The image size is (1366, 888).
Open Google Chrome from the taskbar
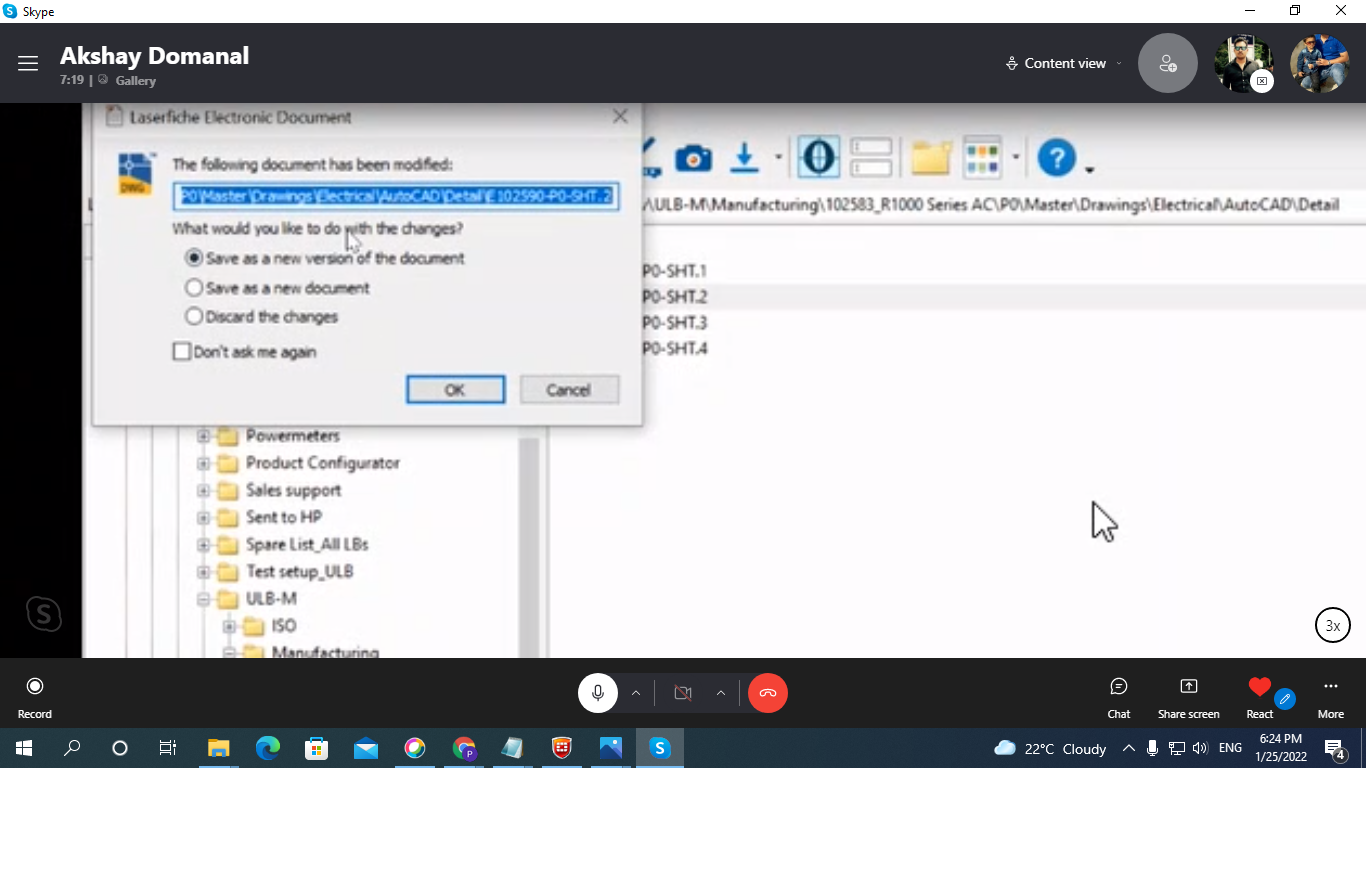[x=464, y=748]
